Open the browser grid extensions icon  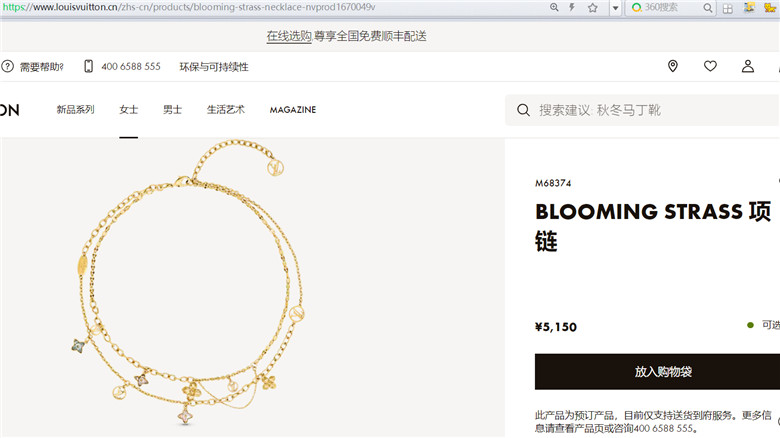[728, 8]
